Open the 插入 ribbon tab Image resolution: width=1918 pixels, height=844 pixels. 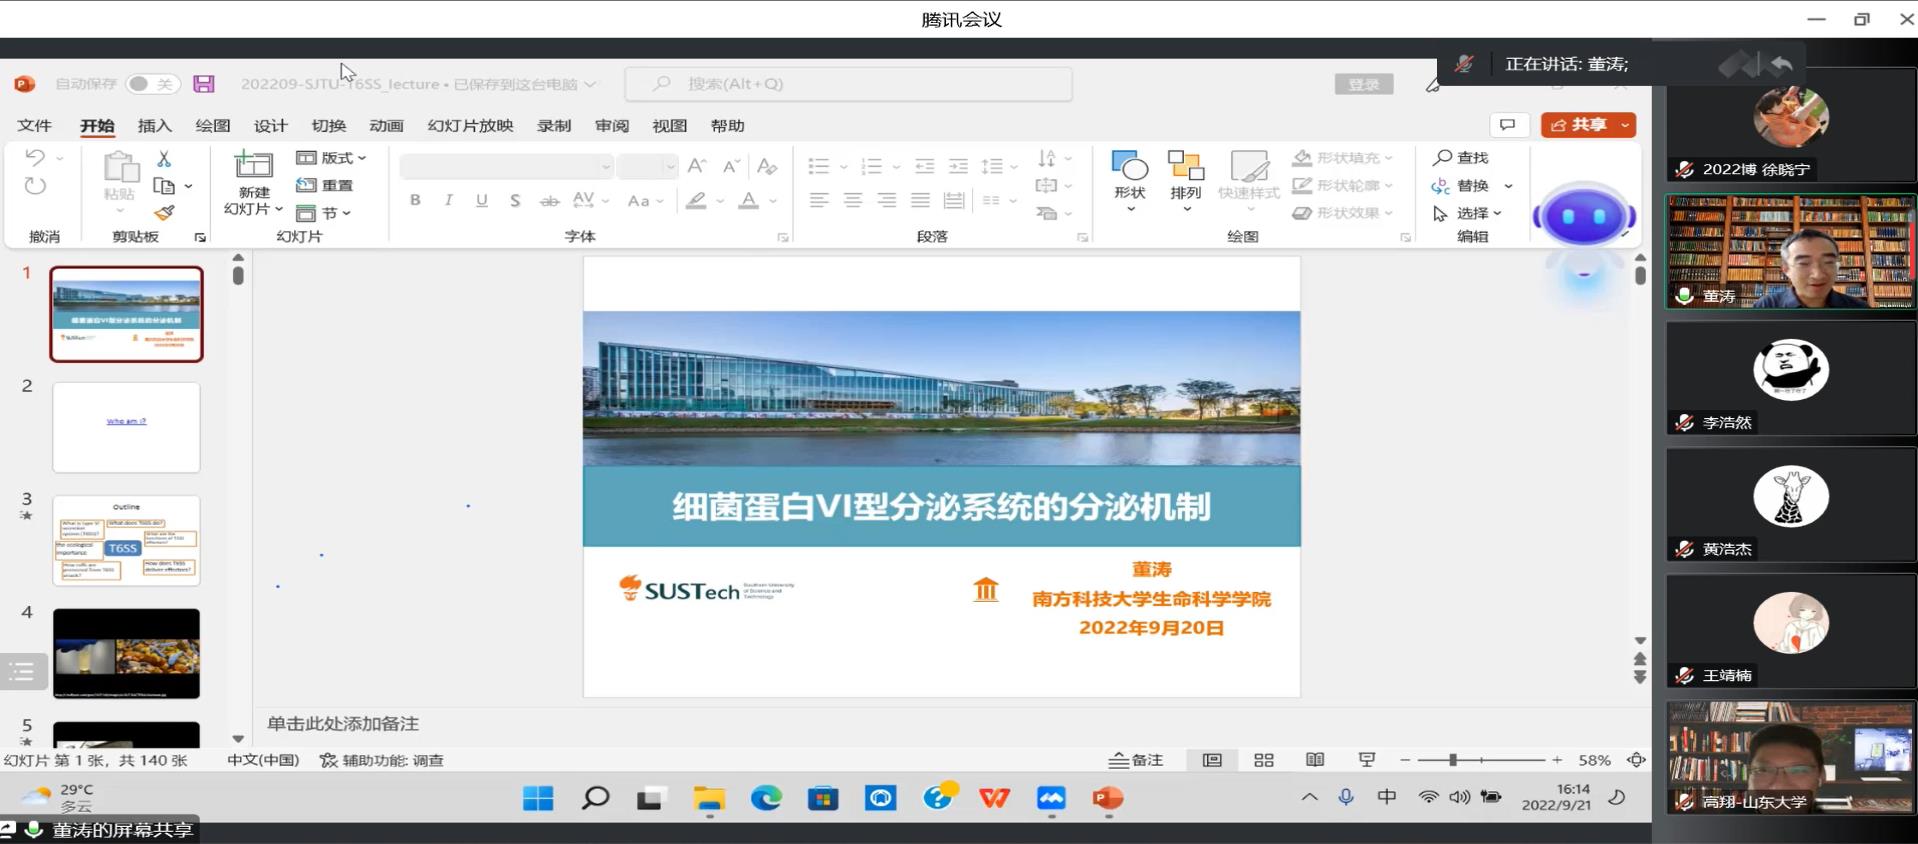point(154,126)
